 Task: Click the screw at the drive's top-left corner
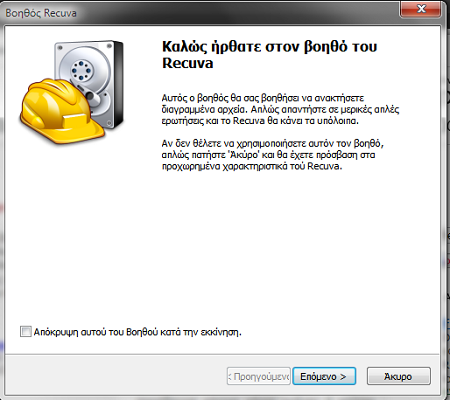coord(60,48)
